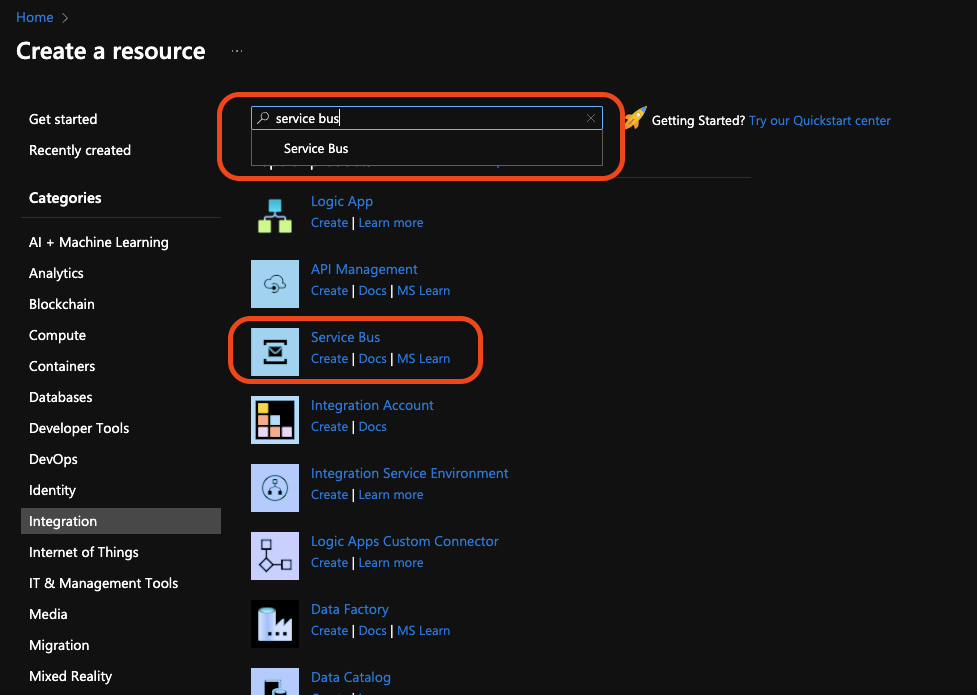Go to the Home breadcrumb
This screenshot has height=695, width=977.
pyautogui.click(x=34, y=17)
